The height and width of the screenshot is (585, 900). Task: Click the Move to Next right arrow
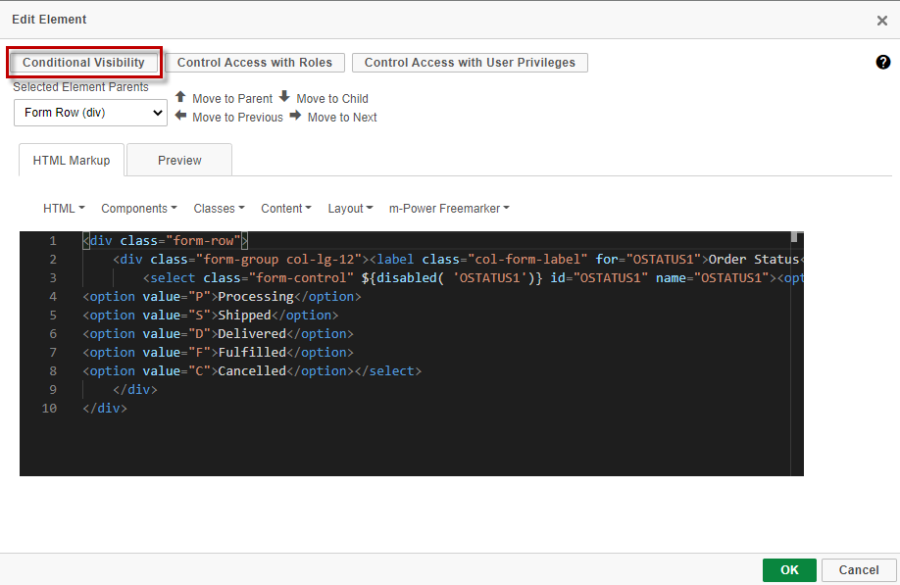pos(295,115)
